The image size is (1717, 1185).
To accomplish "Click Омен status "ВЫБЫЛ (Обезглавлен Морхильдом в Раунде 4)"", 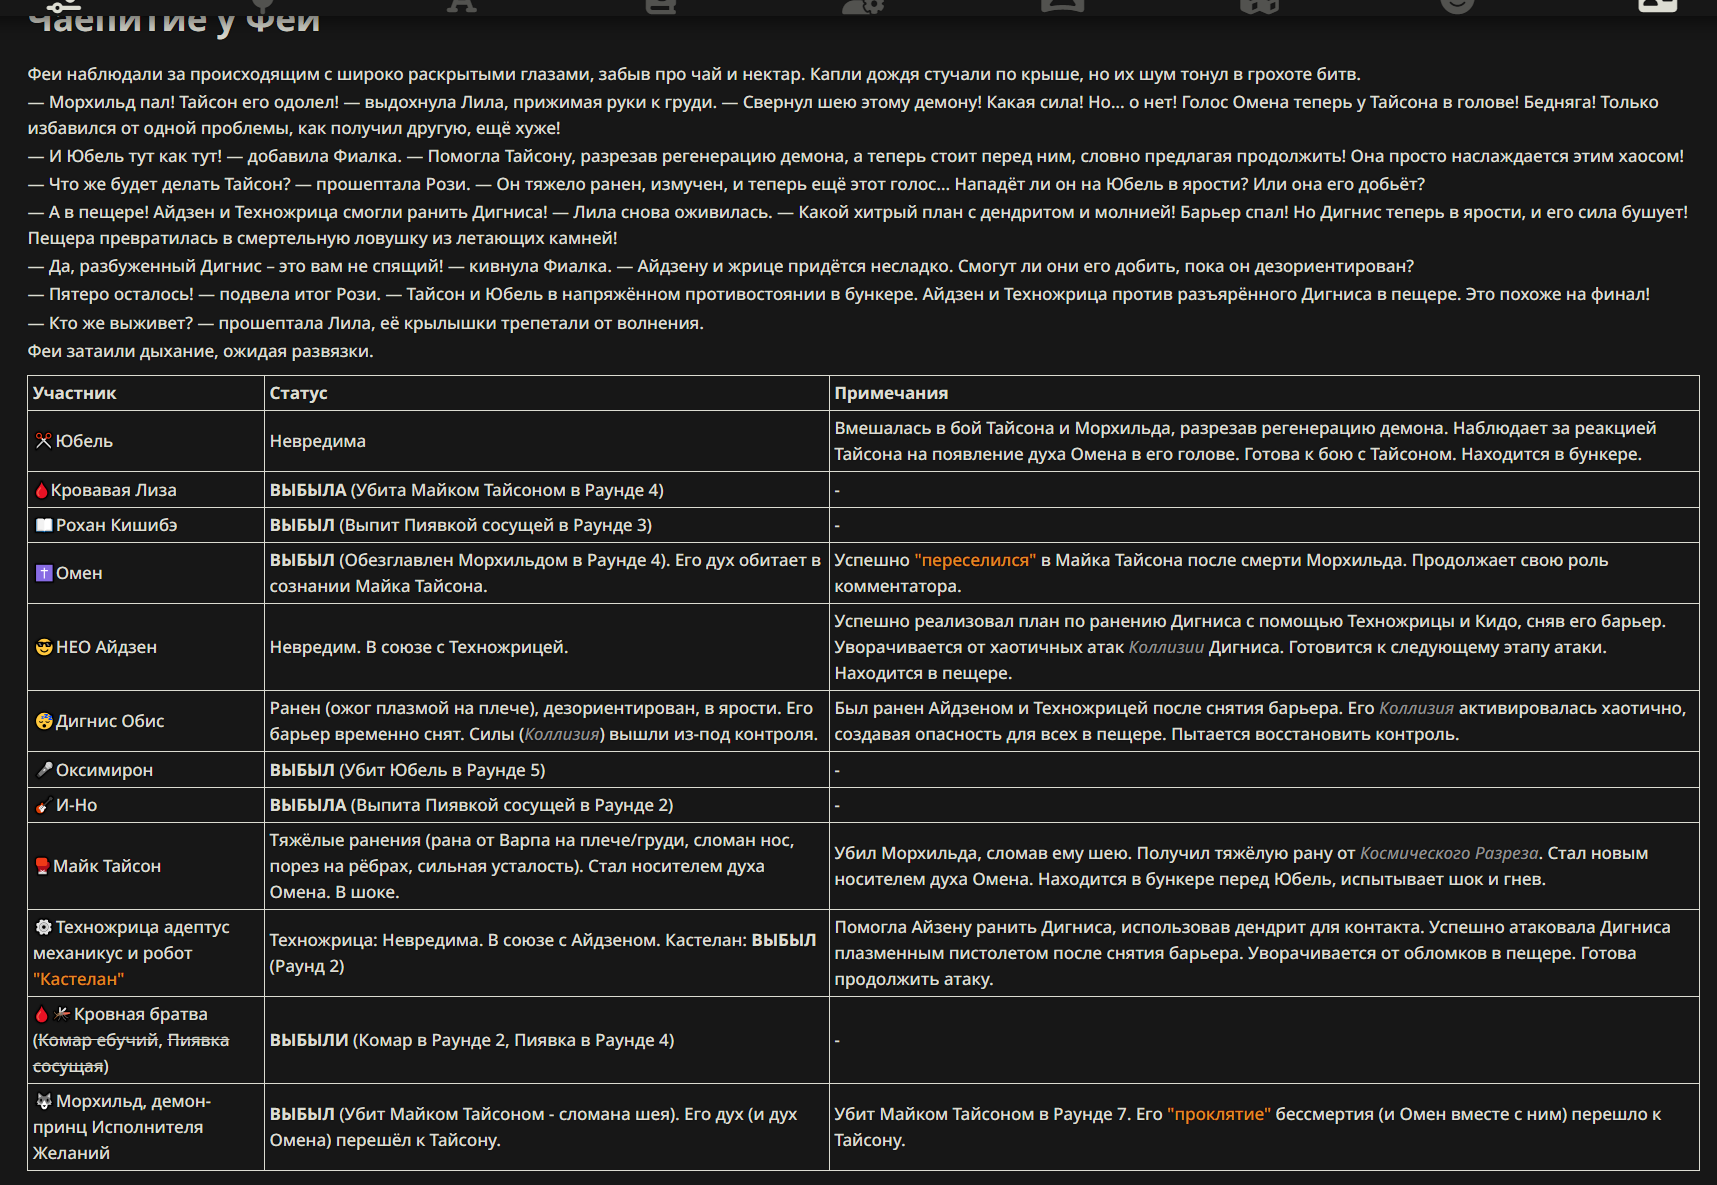I will point(545,573).
